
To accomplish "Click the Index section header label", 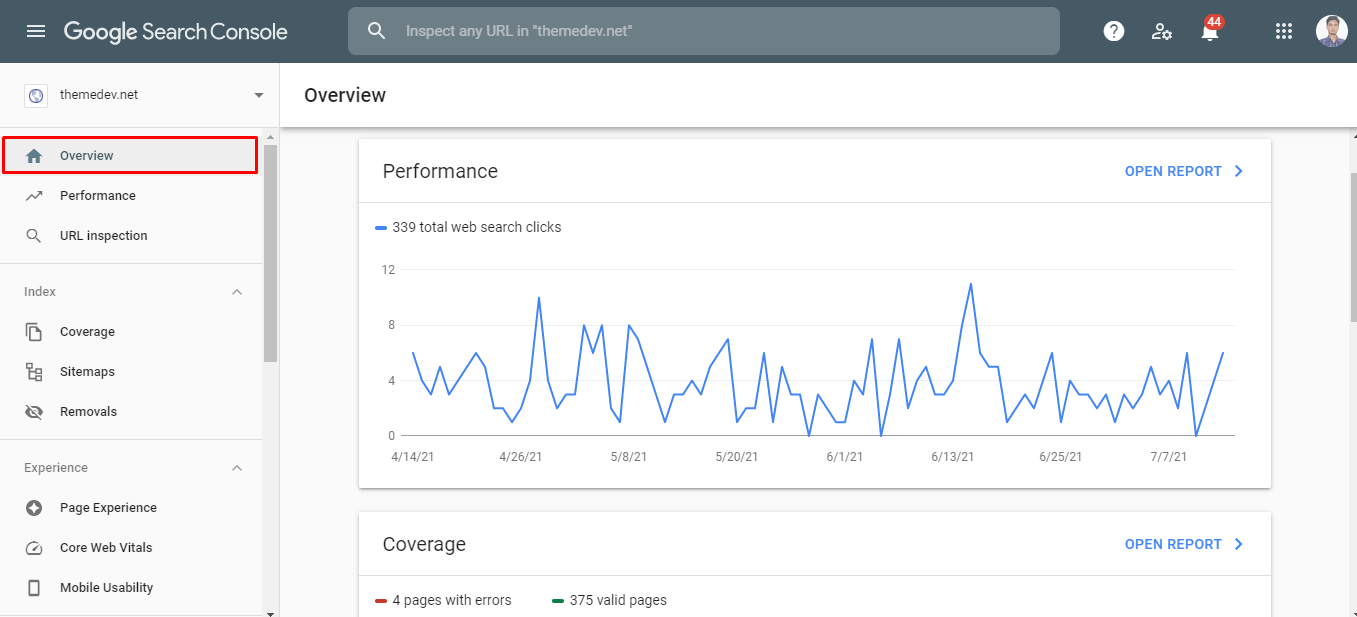I will (x=40, y=292).
